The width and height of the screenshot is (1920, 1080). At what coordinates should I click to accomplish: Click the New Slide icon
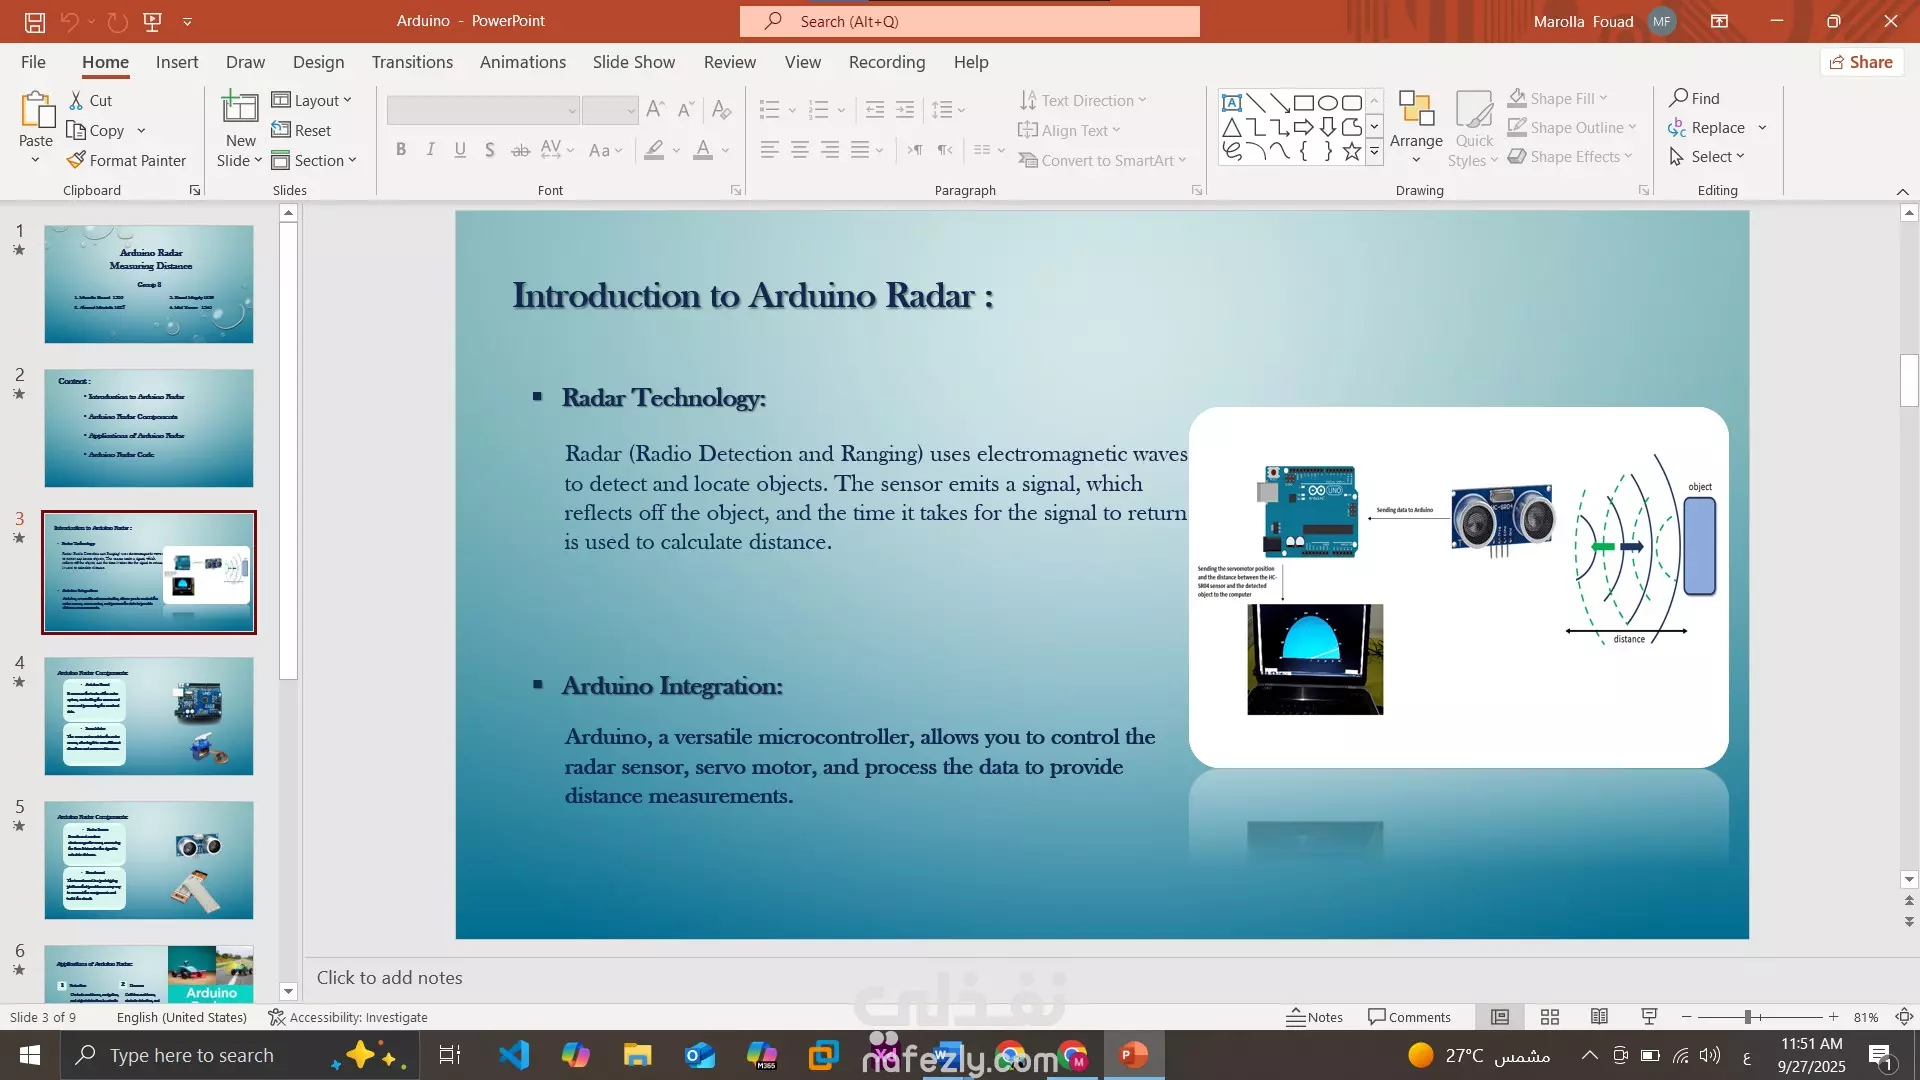tap(240, 108)
